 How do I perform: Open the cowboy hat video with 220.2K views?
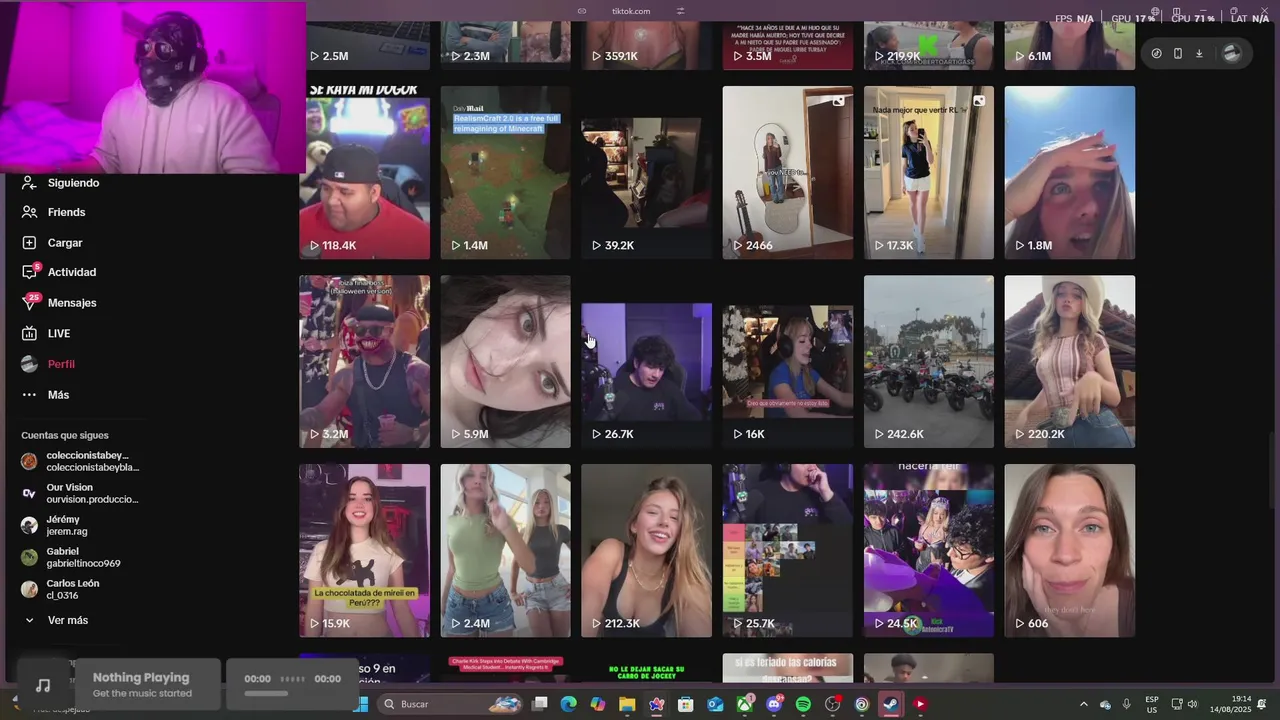coord(1070,362)
